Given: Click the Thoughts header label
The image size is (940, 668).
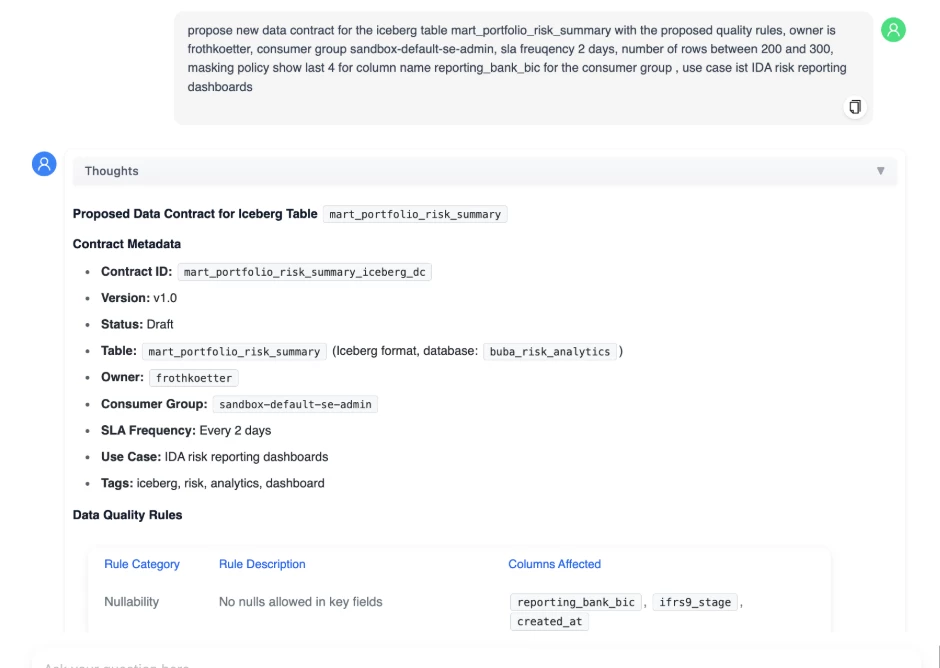Looking at the screenshot, I should (112, 171).
